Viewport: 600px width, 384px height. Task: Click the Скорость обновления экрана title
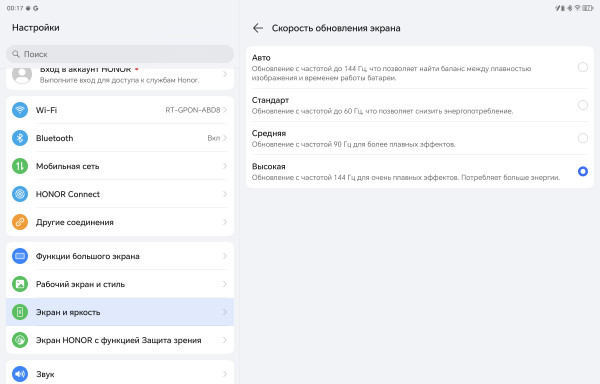336,28
